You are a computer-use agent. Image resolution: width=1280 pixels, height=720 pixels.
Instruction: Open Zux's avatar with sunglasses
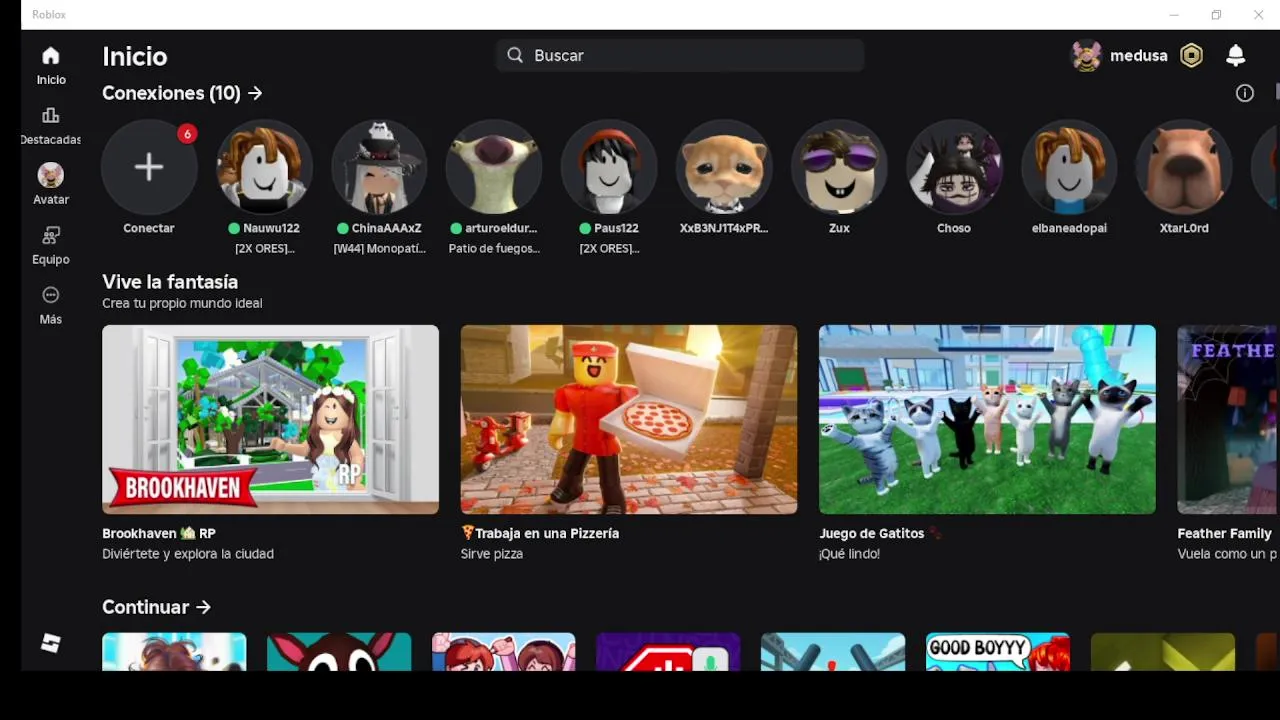click(x=839, y=167)
